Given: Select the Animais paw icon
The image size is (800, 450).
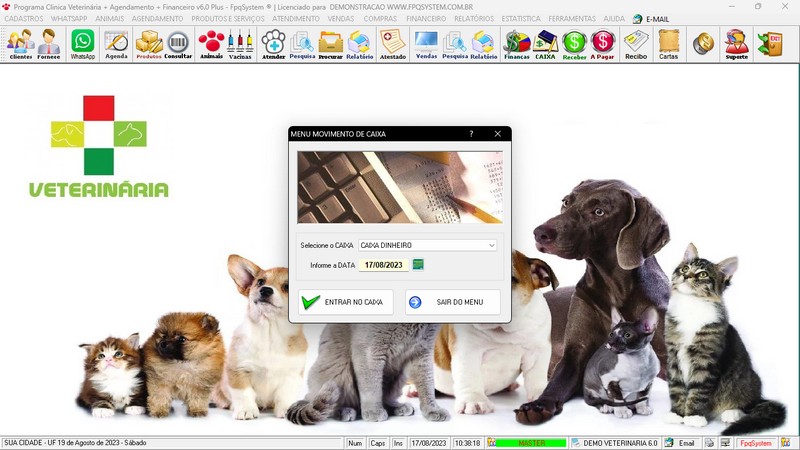Looking at the screenshot, I should [211, 44].
